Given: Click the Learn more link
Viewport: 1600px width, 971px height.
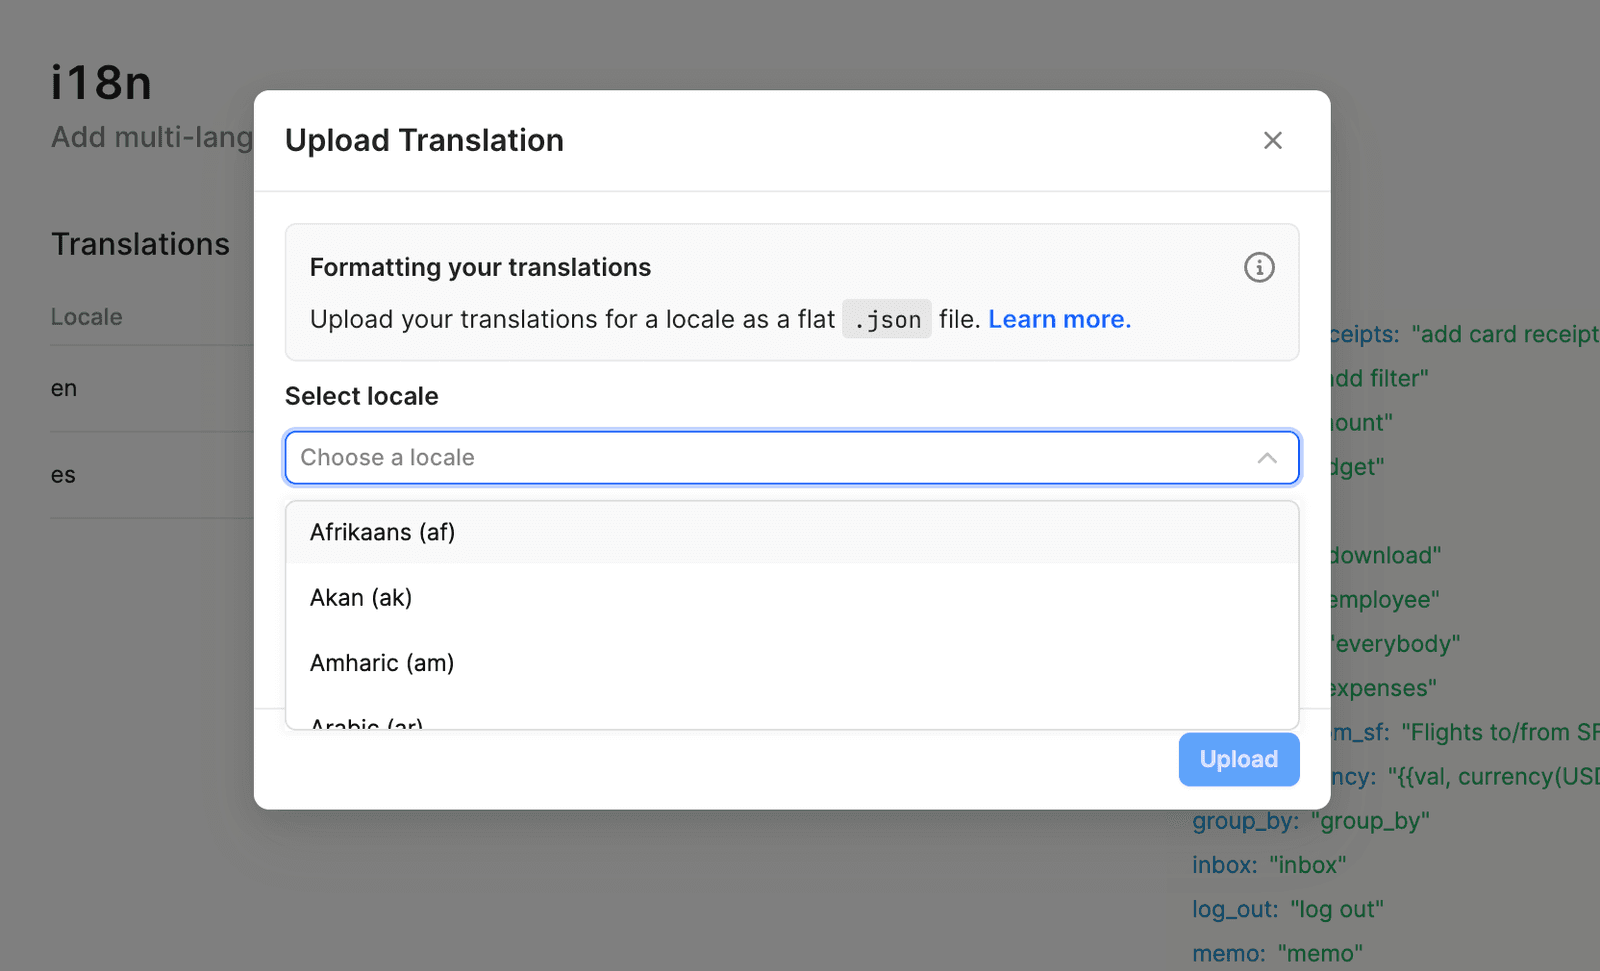Looking at the screenshot, I should tap(1059, 318).
